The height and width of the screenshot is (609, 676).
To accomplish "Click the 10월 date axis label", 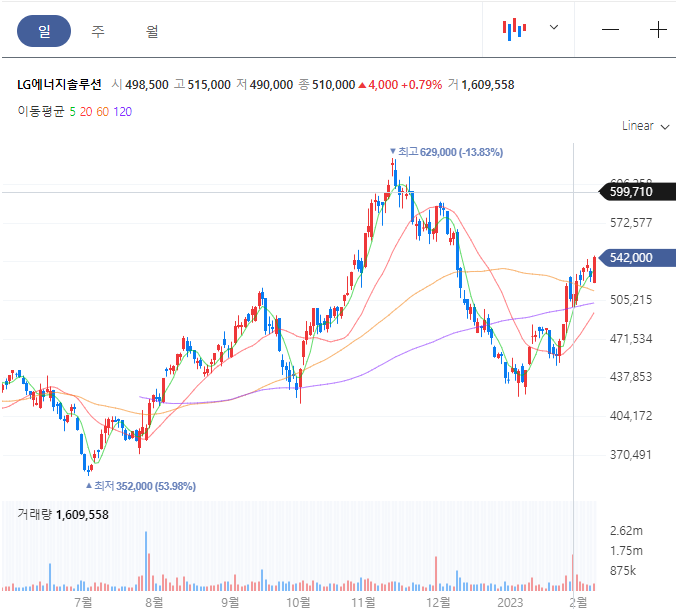I will (298, 602).
